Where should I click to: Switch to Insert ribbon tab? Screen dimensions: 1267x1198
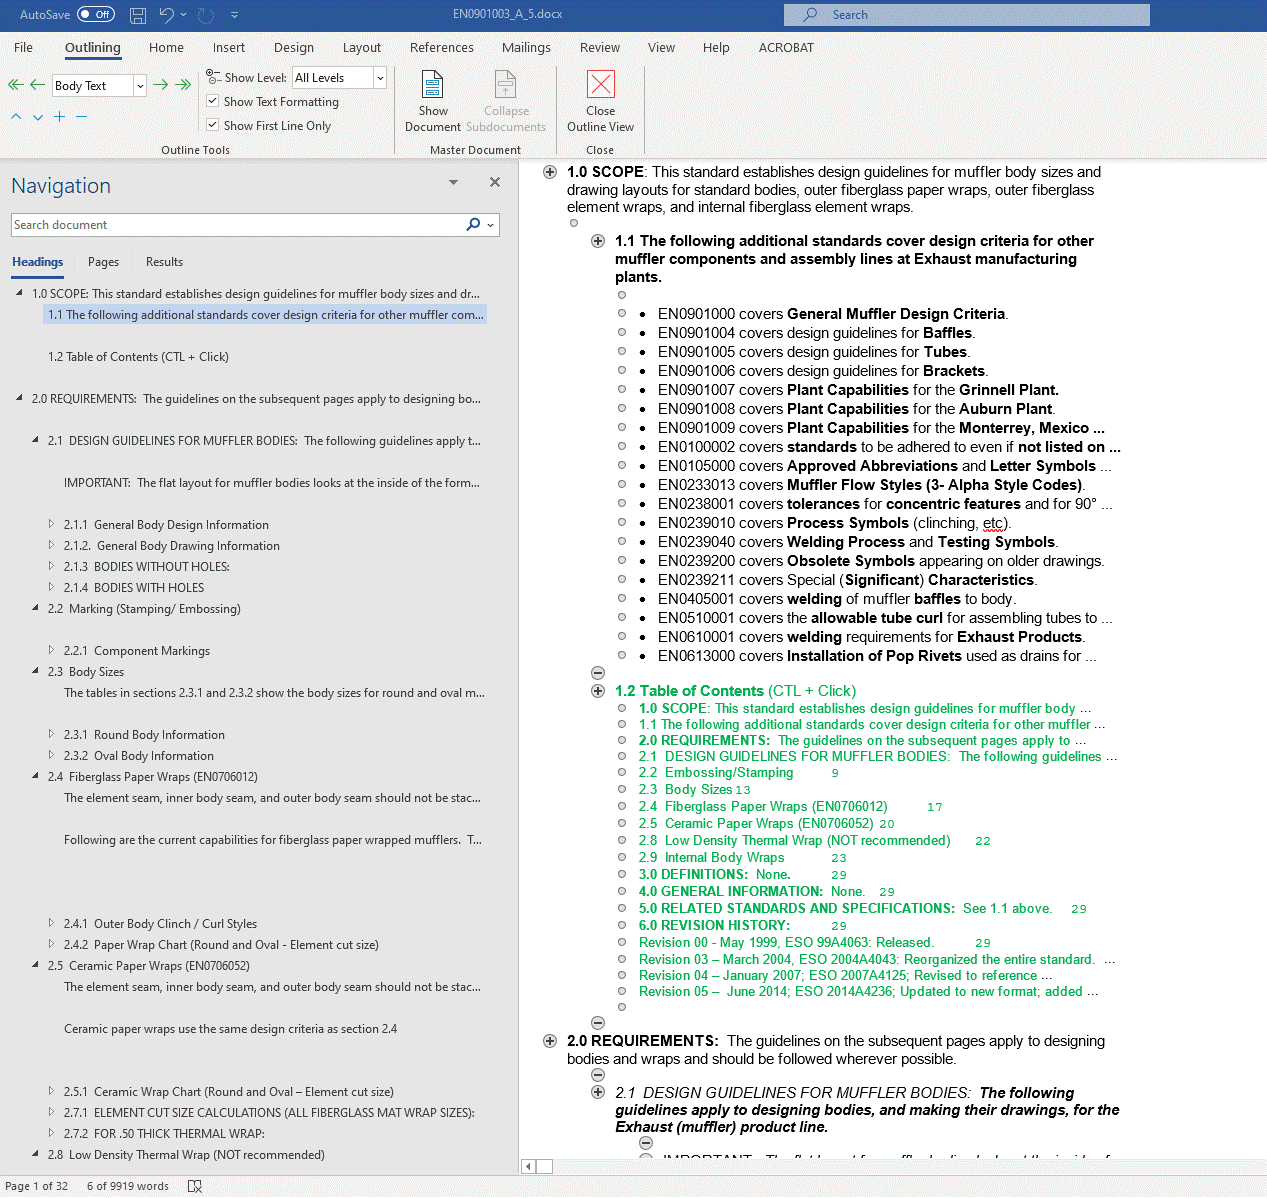pyautogui.click(x=229, y=47)
